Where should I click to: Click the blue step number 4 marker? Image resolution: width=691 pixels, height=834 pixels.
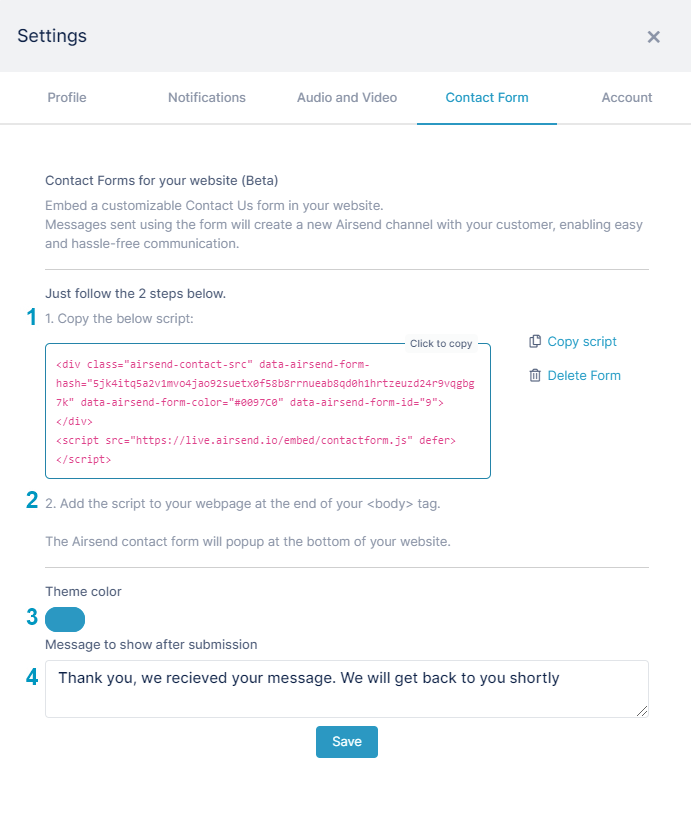32,677
